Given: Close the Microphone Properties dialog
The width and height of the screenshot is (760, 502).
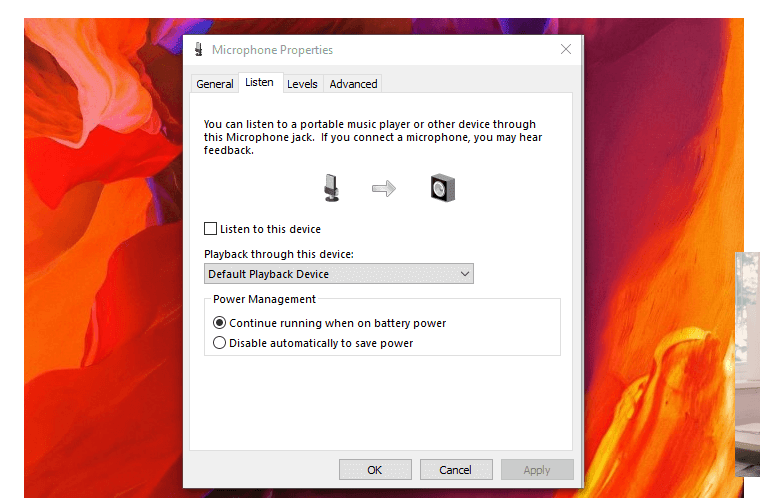Looking at the screenshot, I should click(x=566, y=49).
